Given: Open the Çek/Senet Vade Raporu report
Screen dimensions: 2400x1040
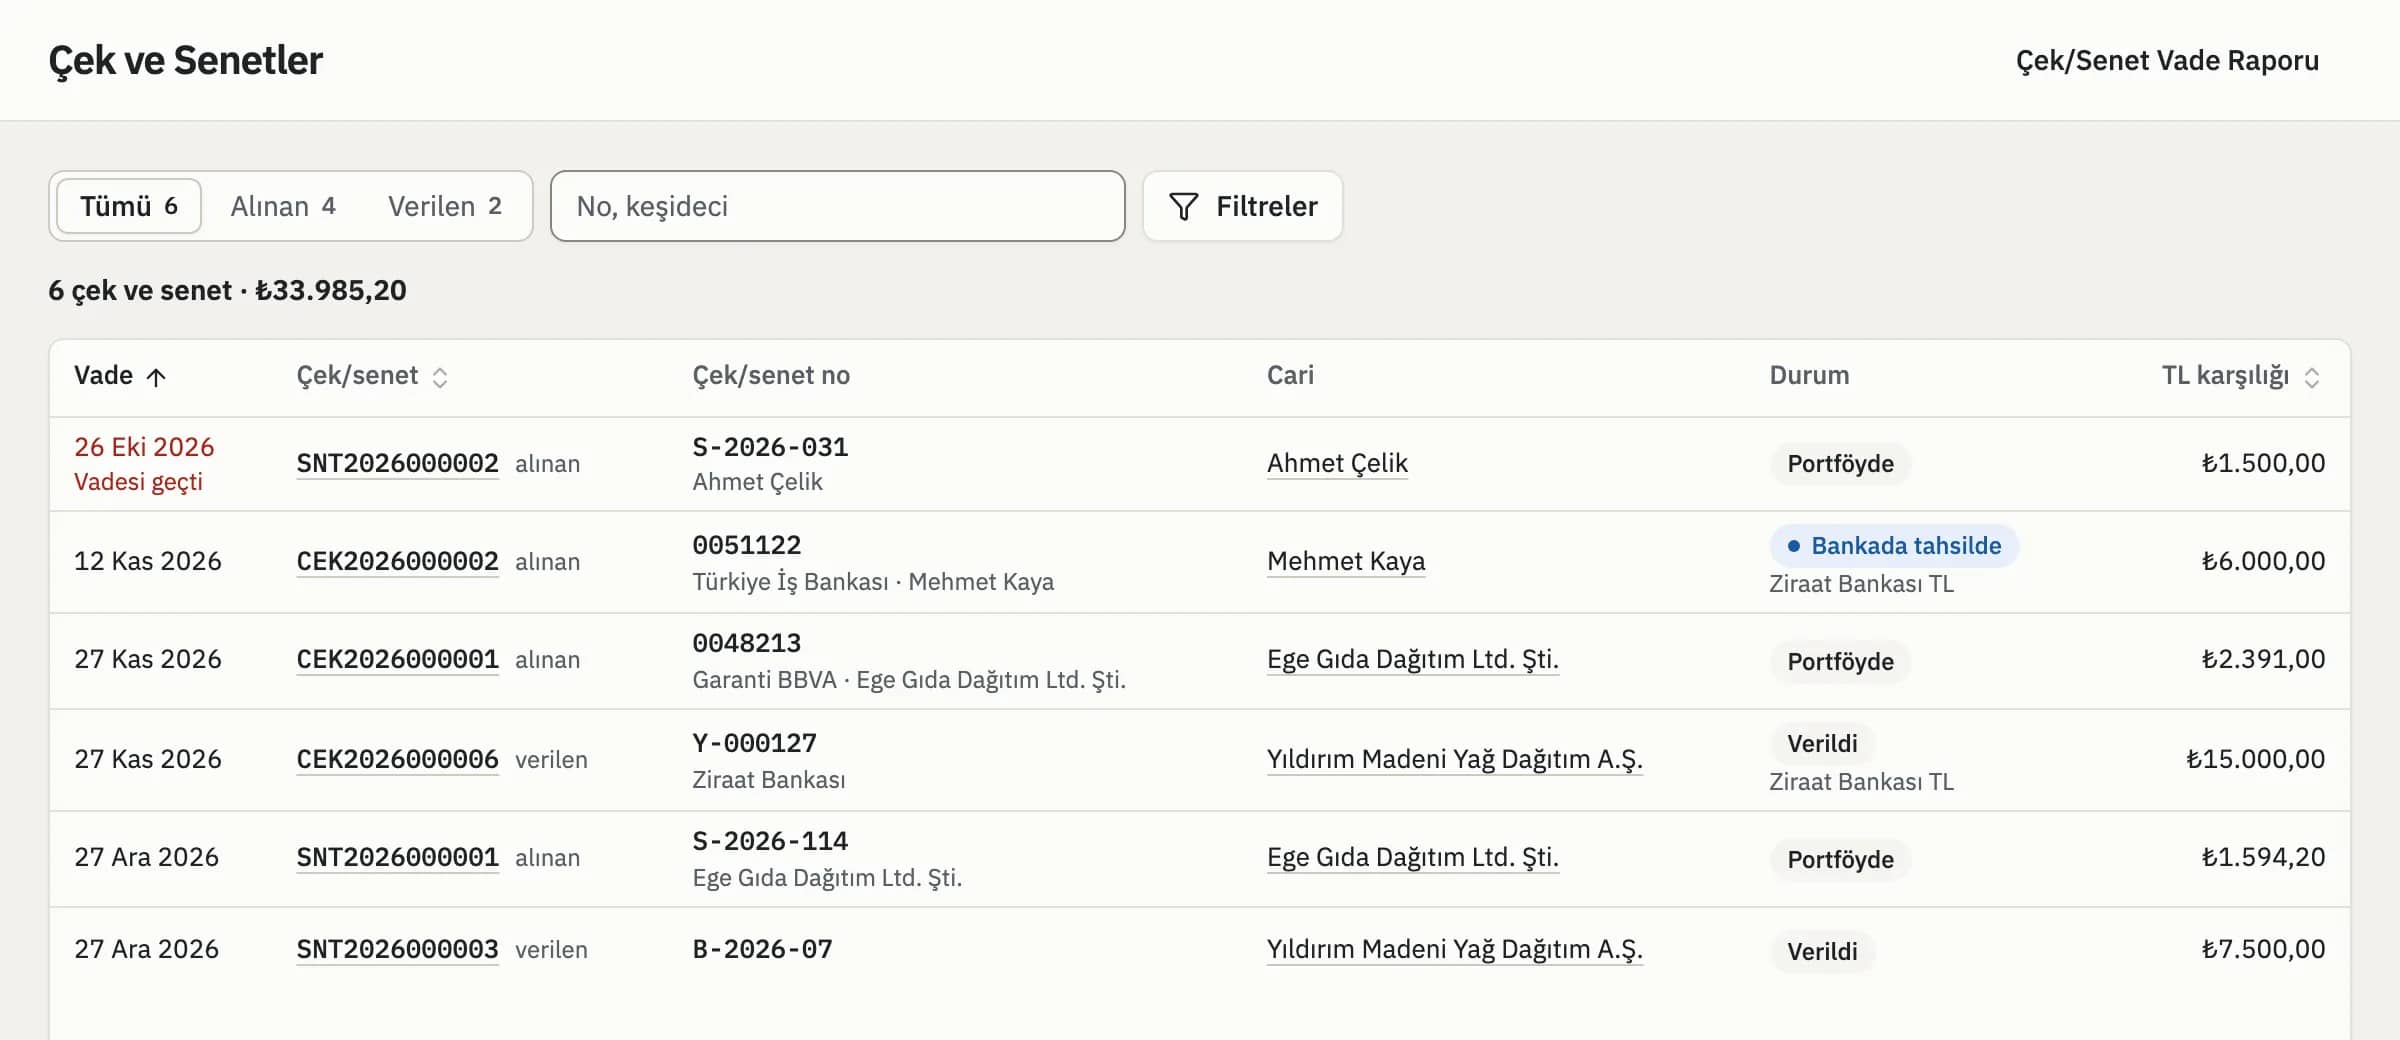Looking at the screenshot, I should coord(2167,60).
